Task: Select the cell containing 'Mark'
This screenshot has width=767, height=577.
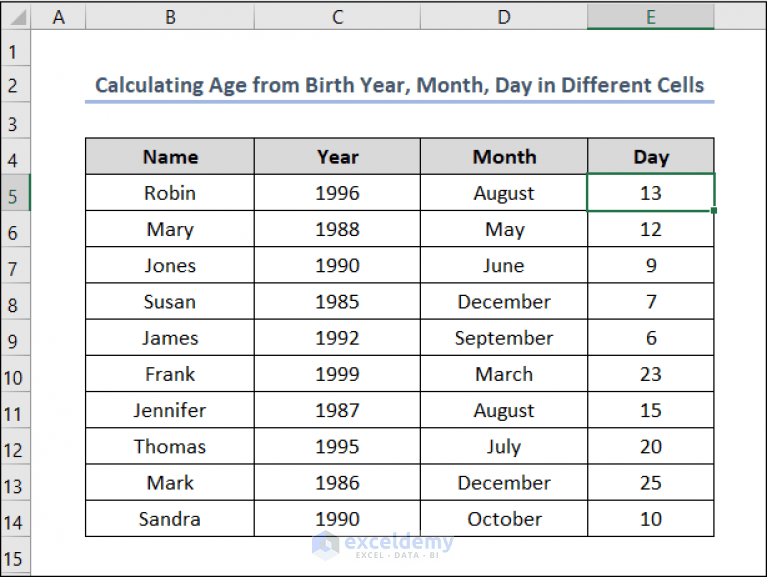Action: [x=170, y=482]
